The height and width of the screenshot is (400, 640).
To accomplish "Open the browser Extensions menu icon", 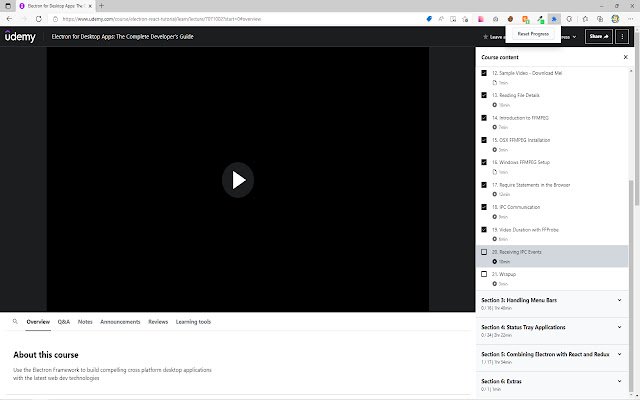I will (569, 19).
